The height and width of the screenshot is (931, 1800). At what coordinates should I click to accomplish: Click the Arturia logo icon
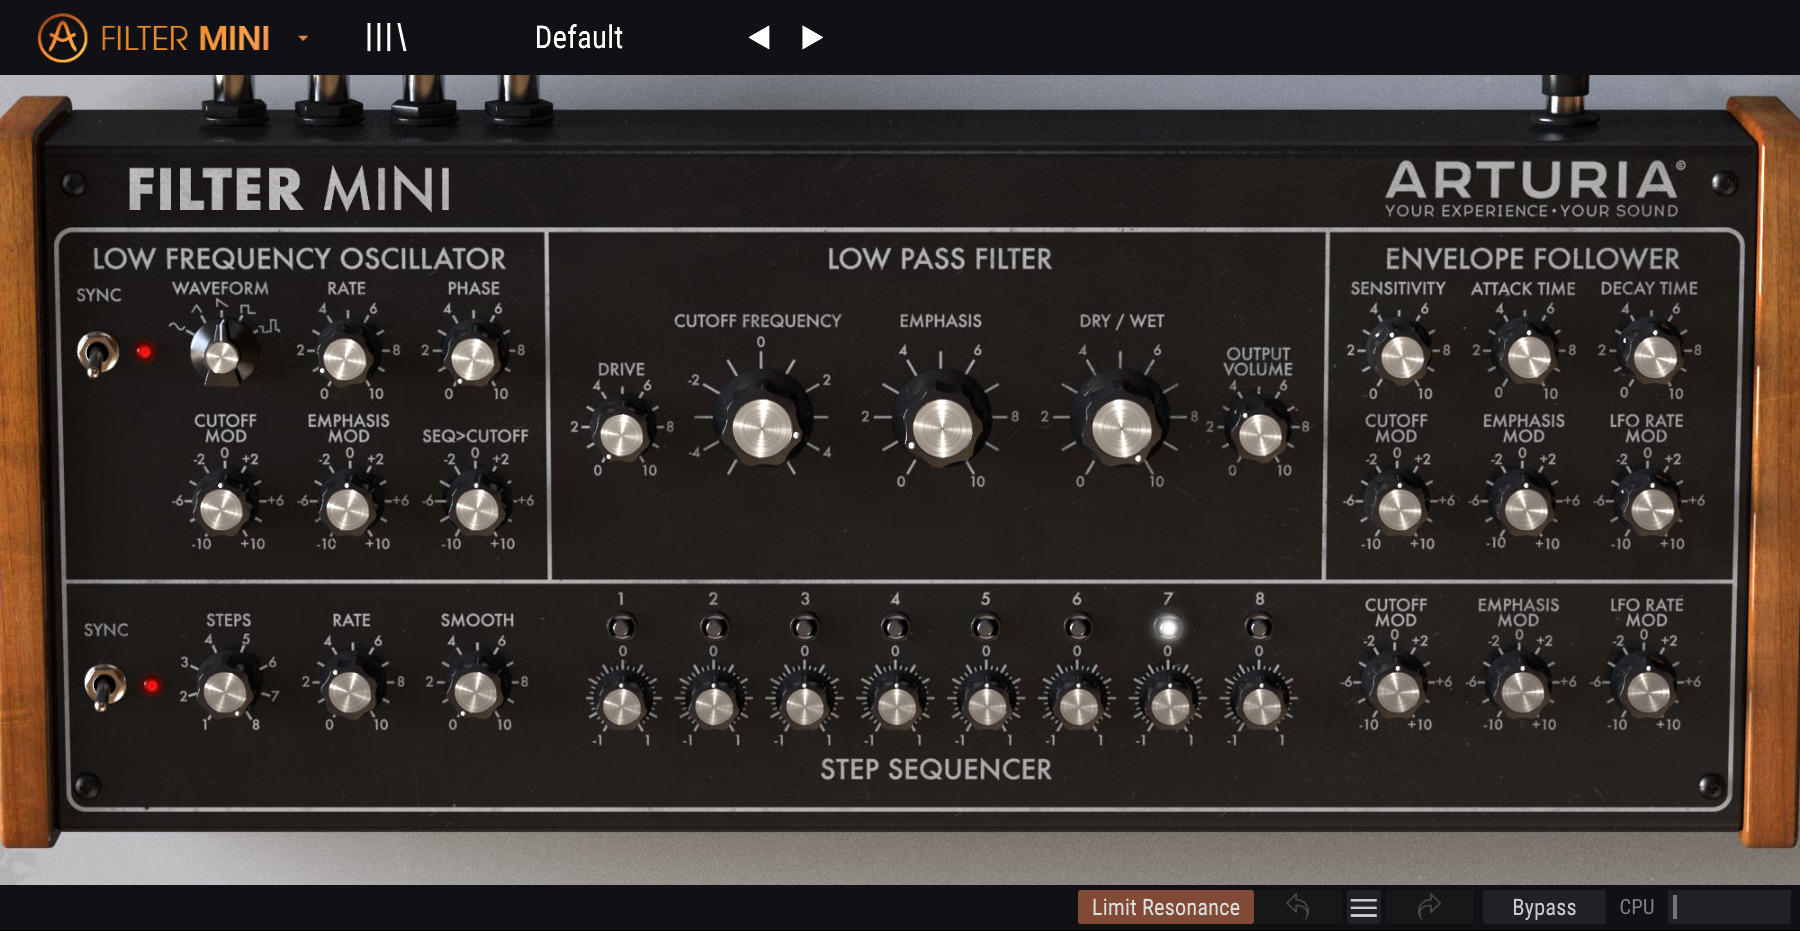(62, 38)
